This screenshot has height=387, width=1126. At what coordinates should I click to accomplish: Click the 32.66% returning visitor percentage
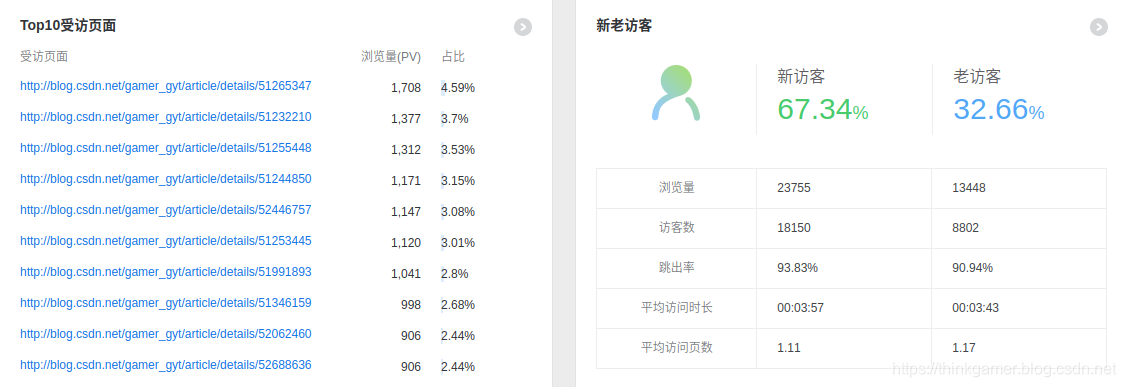[999, 109]
